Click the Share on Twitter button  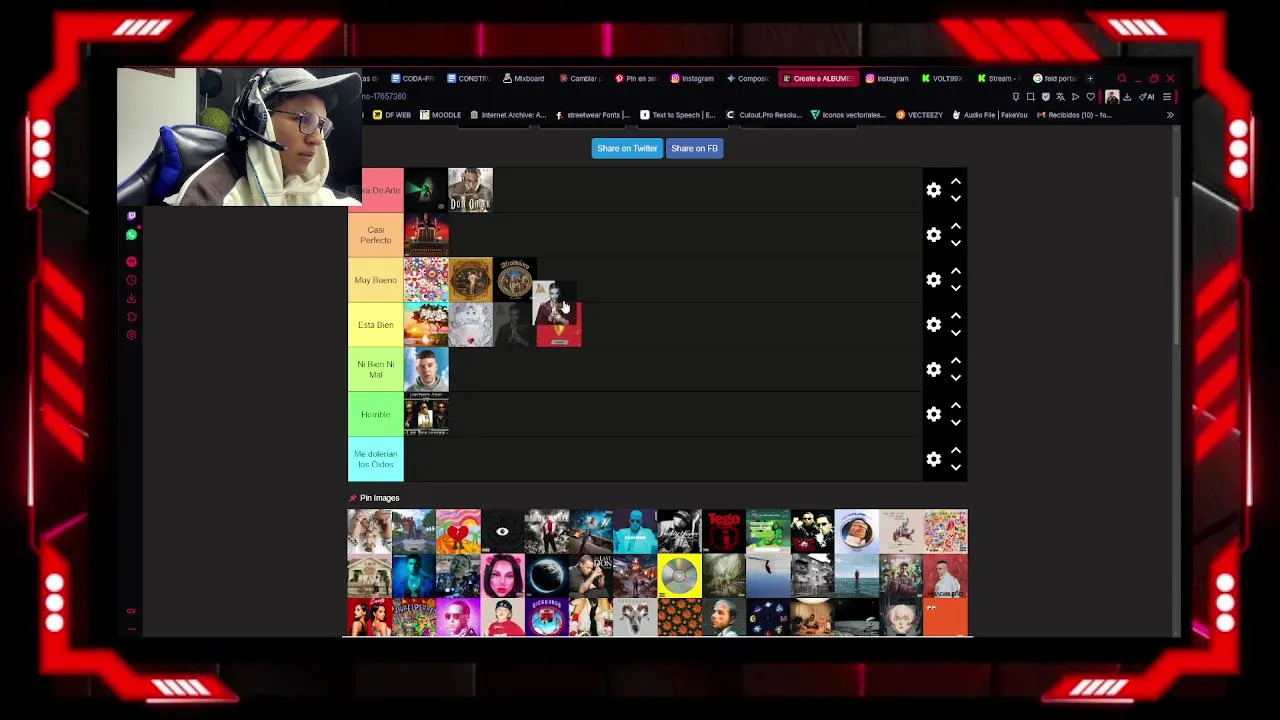click(x=627, y=148)
